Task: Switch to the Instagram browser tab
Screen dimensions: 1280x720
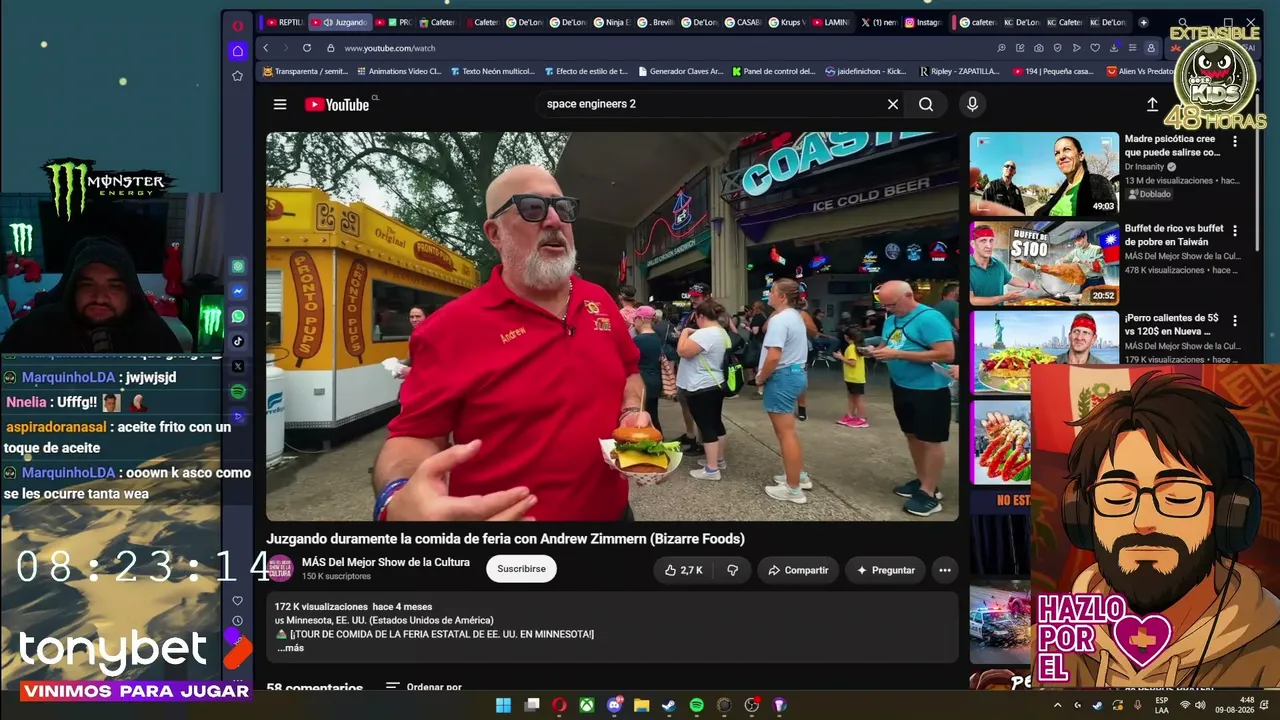Action: click(924, 22)
